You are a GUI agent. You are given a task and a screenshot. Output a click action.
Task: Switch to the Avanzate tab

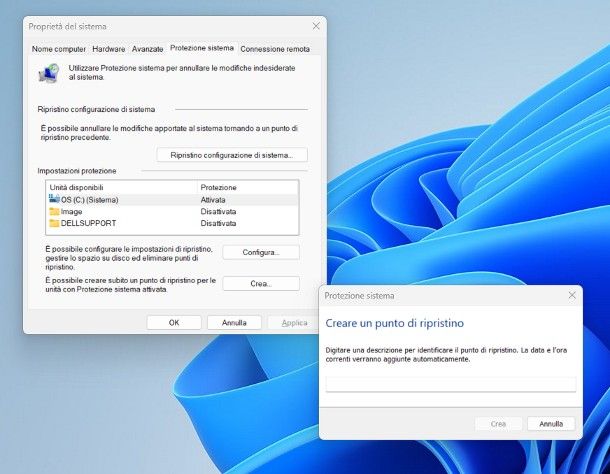[x=147, y=49]
